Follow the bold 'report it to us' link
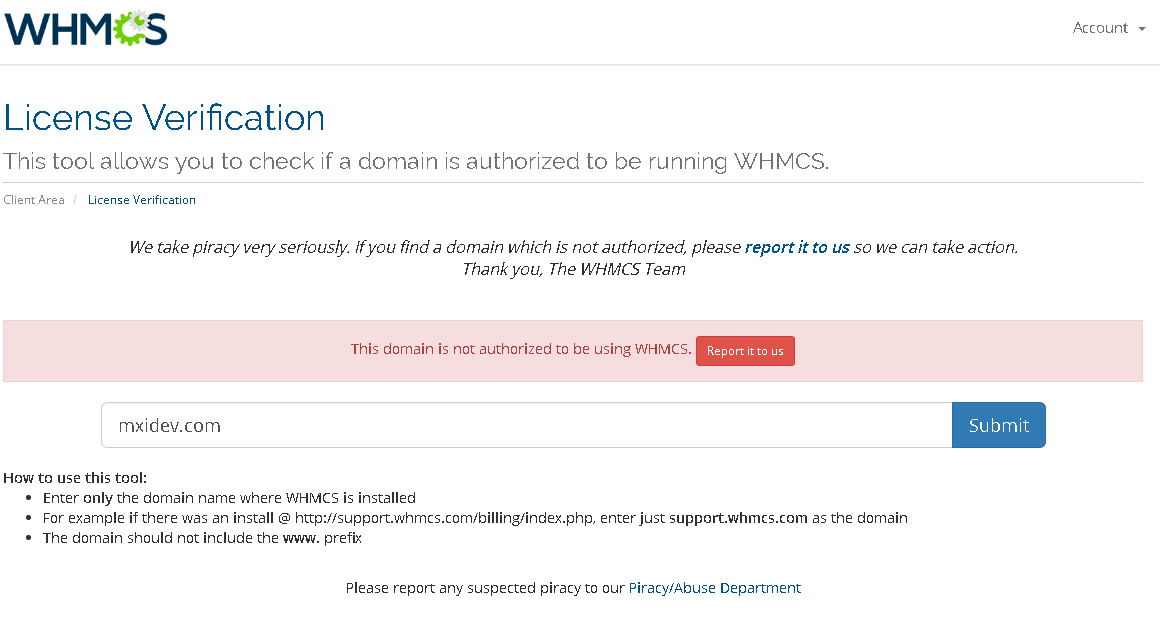Image resolution: width=1160 pixels, height=632 pixels. 797,247
